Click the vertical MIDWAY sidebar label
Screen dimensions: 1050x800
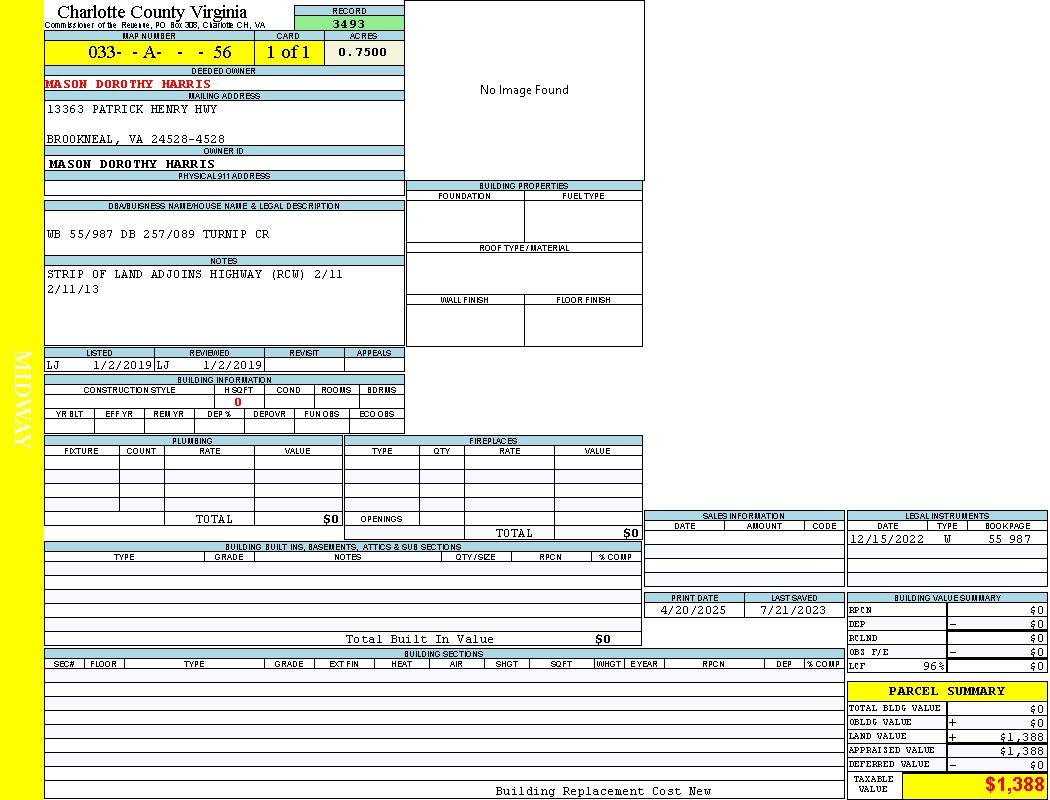[23, 400]
